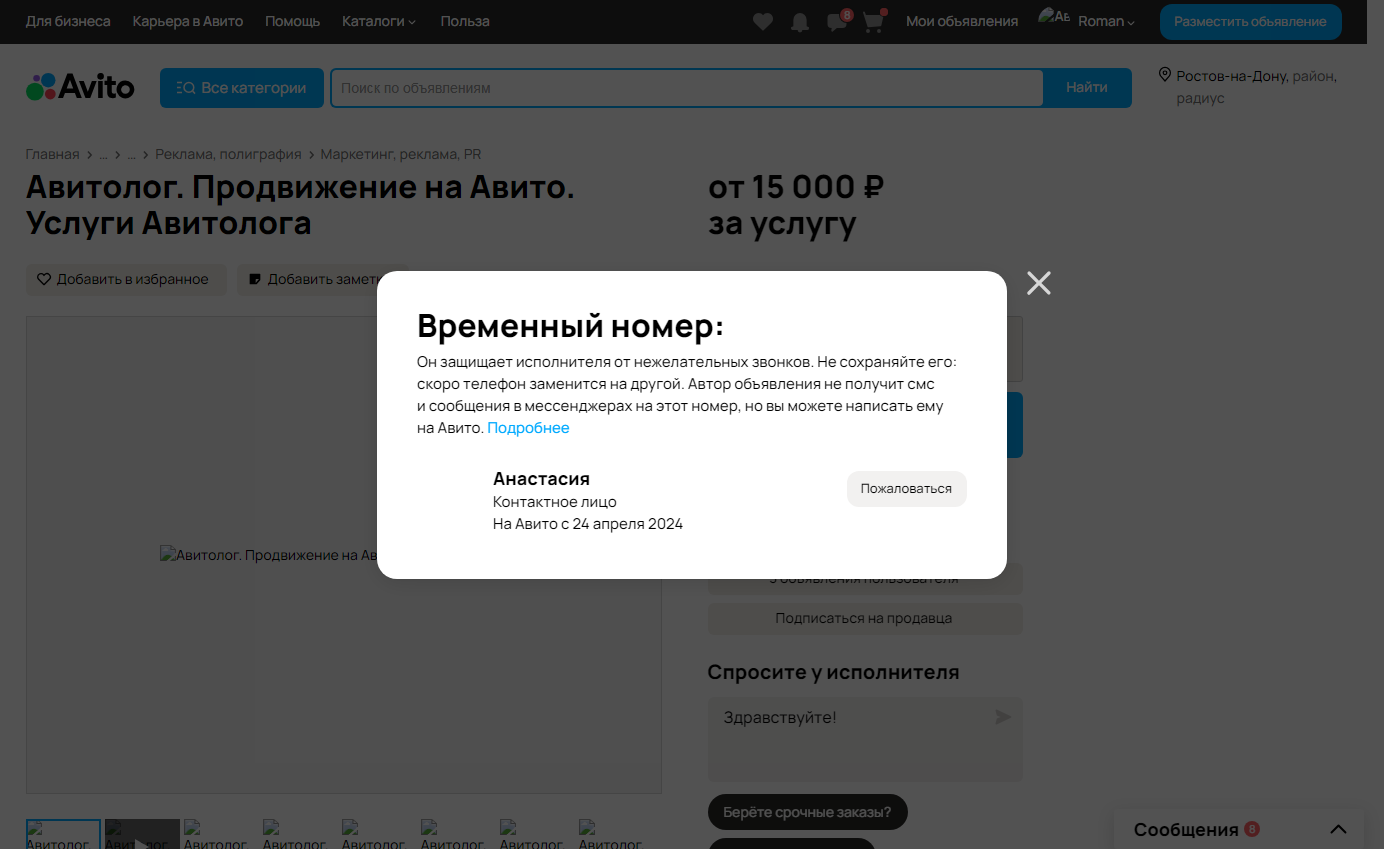Open messages chat icon with badge
1384x849 pixels.
[x=838, y=21]
